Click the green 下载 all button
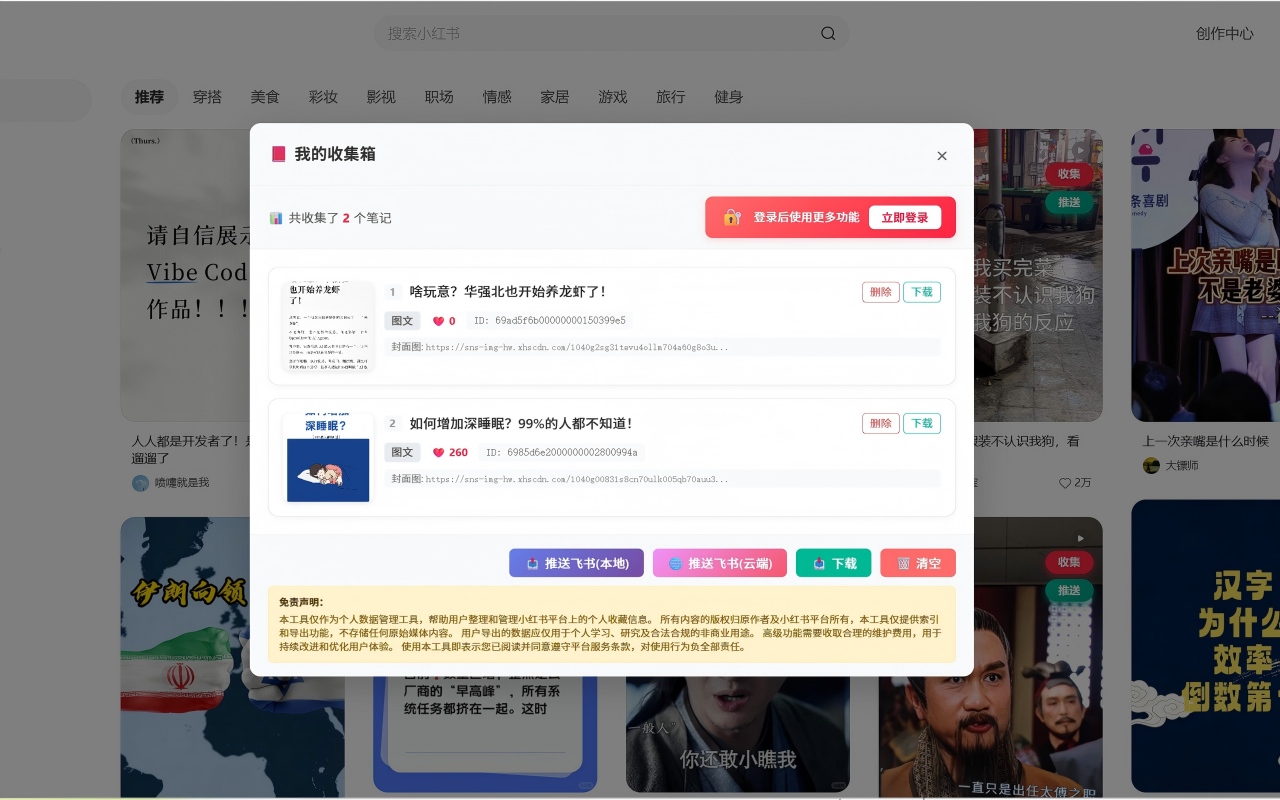 click(833, 563)
